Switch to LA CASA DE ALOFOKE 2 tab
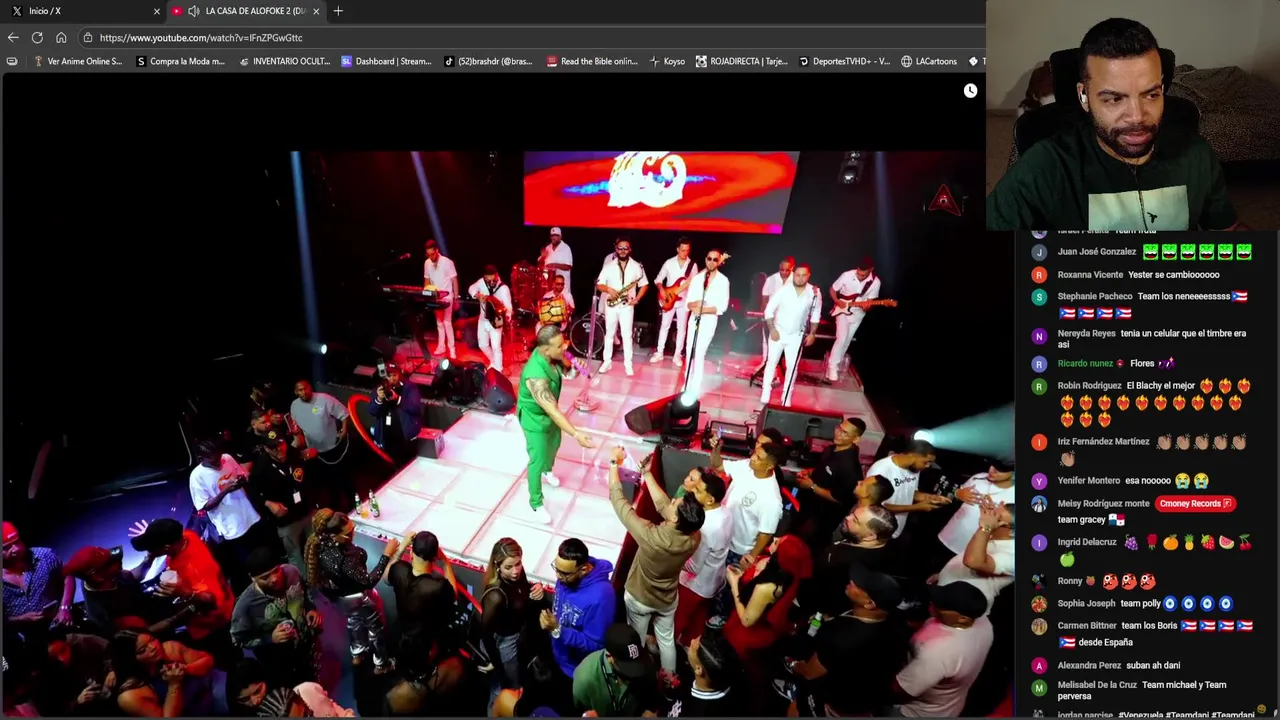 [x=246, y=11]
